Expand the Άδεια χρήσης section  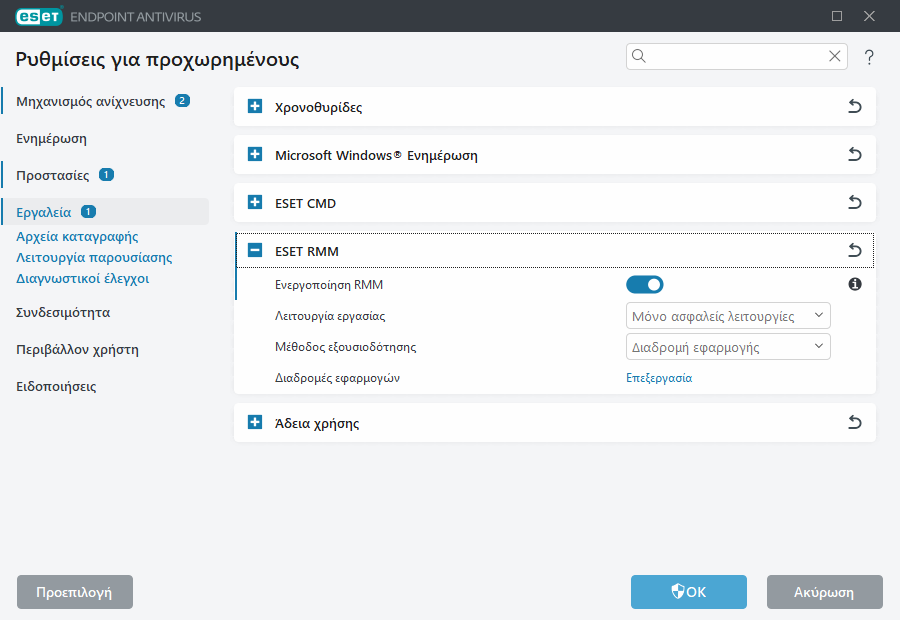tap(255, 423)
